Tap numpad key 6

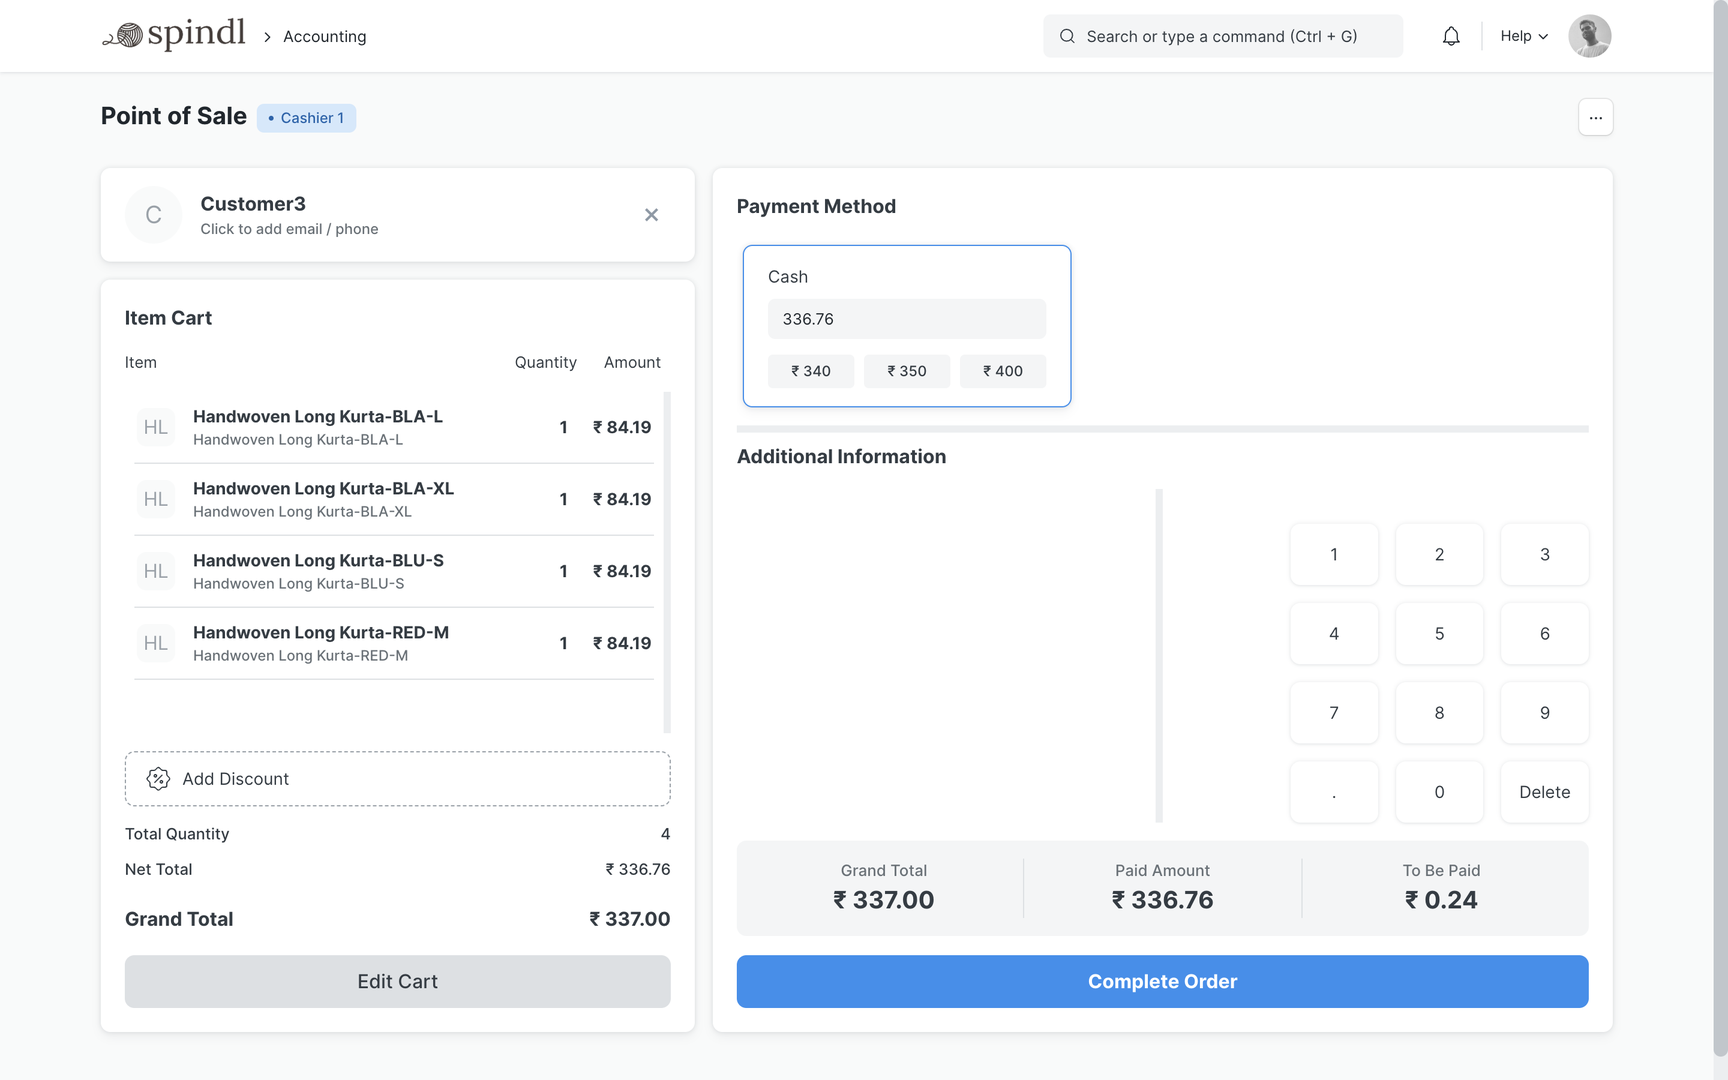(1544, 633)
